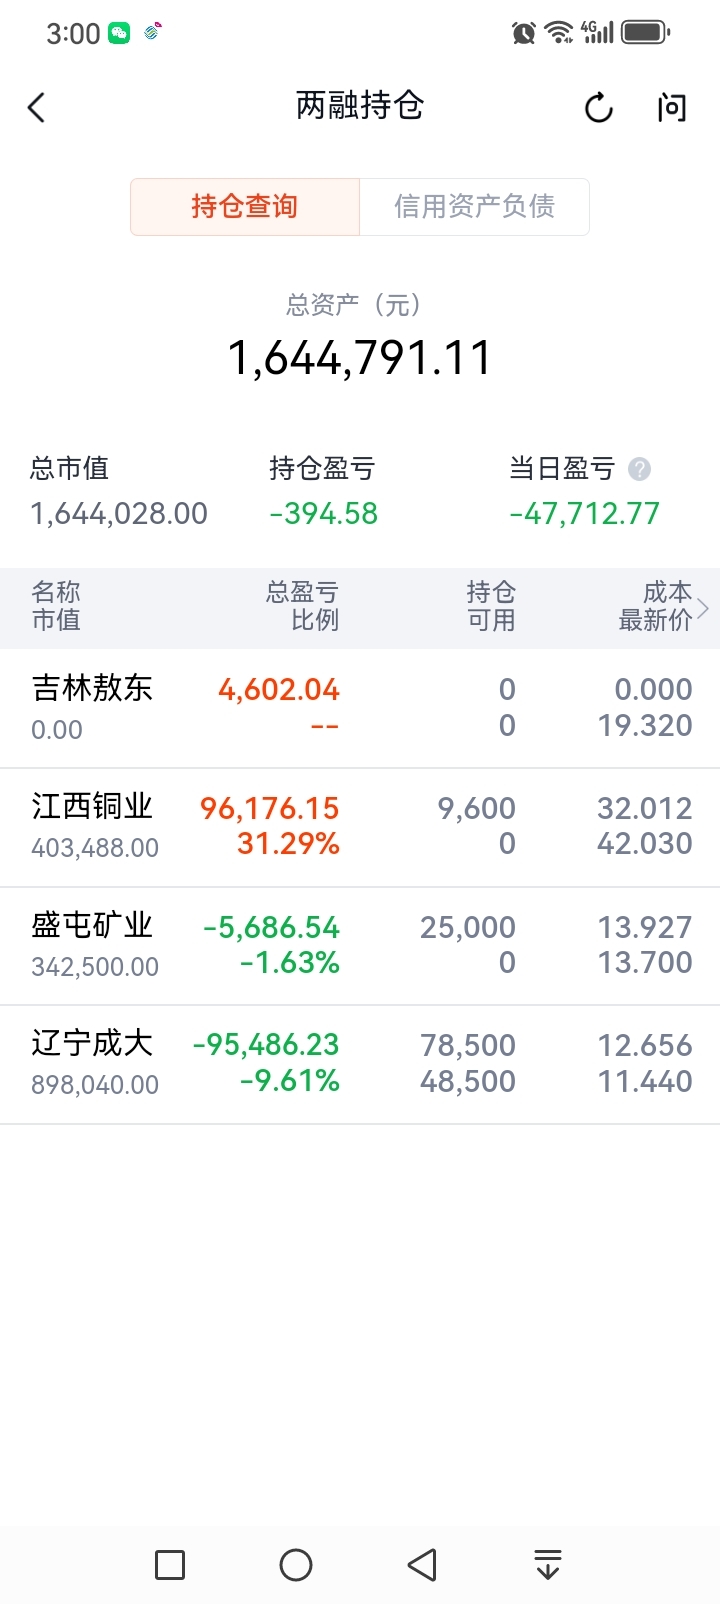This screenshot has height=1604, width=720.
Task: Tap the question mark beside 当日盈亏
Action: 639,468
